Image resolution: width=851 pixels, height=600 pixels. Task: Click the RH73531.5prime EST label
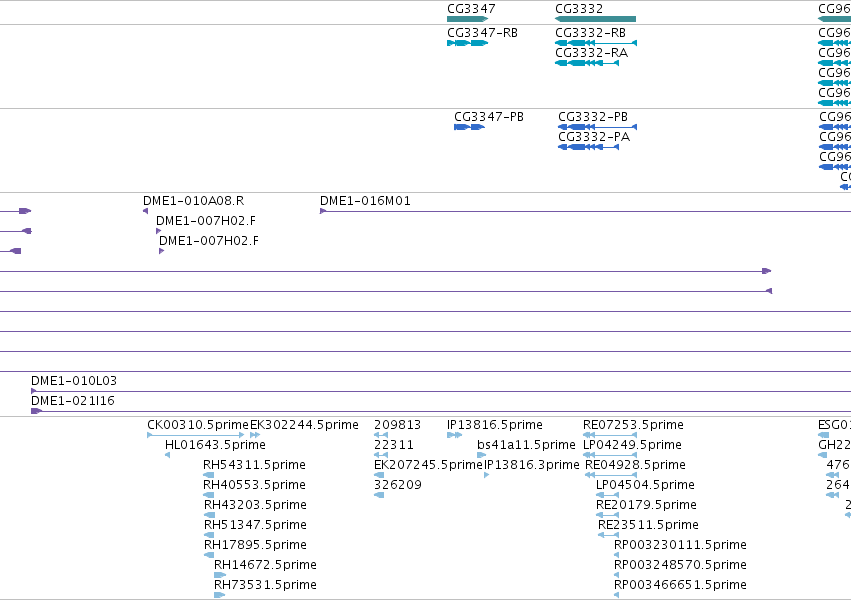click(265, 585)
